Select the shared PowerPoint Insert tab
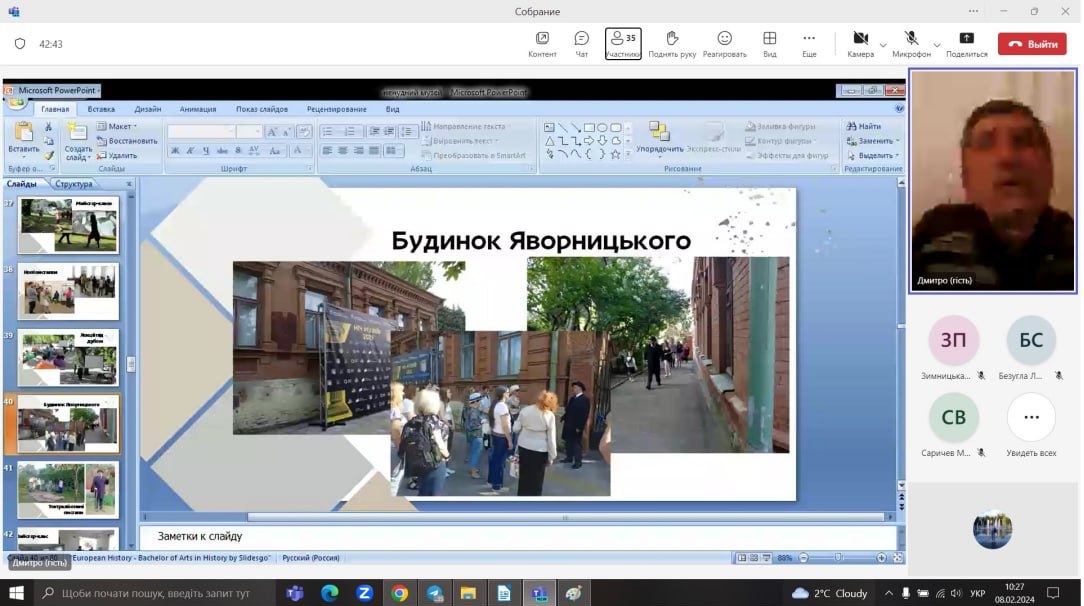1084x606 pixels. point(101,109)
